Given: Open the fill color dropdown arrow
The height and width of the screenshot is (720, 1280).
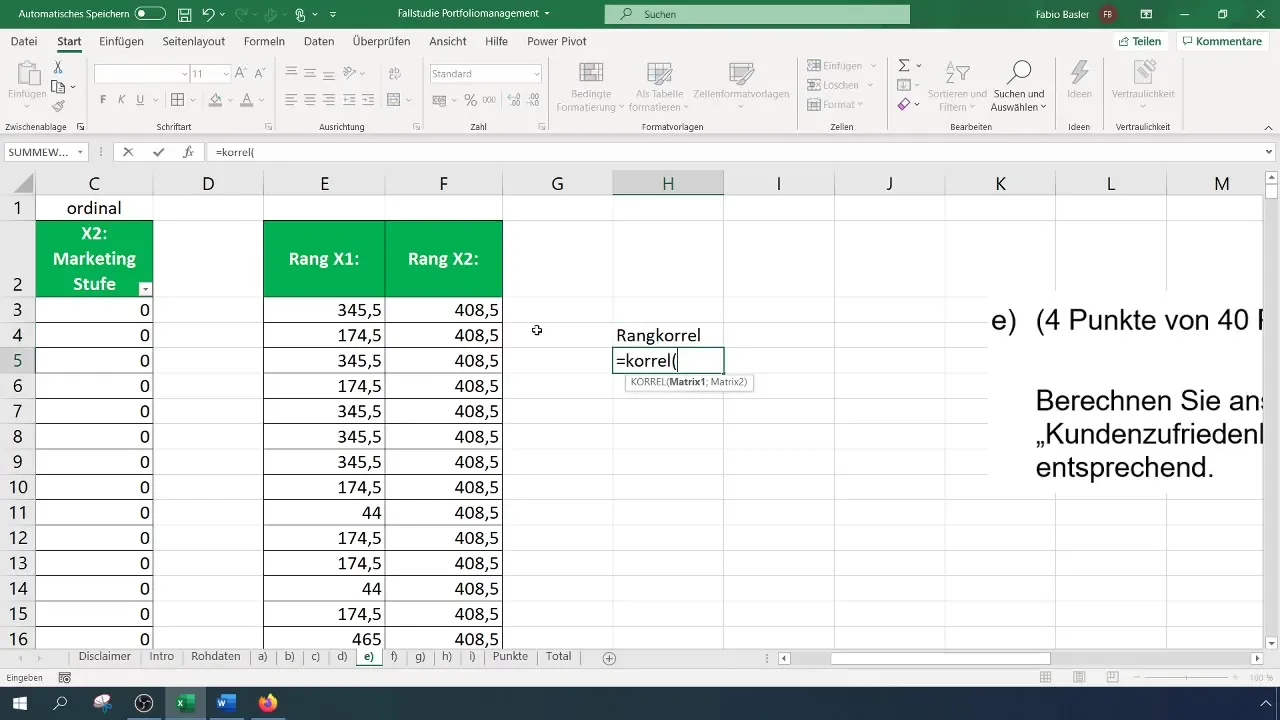Looking at the screenshot, I should 229,100.
